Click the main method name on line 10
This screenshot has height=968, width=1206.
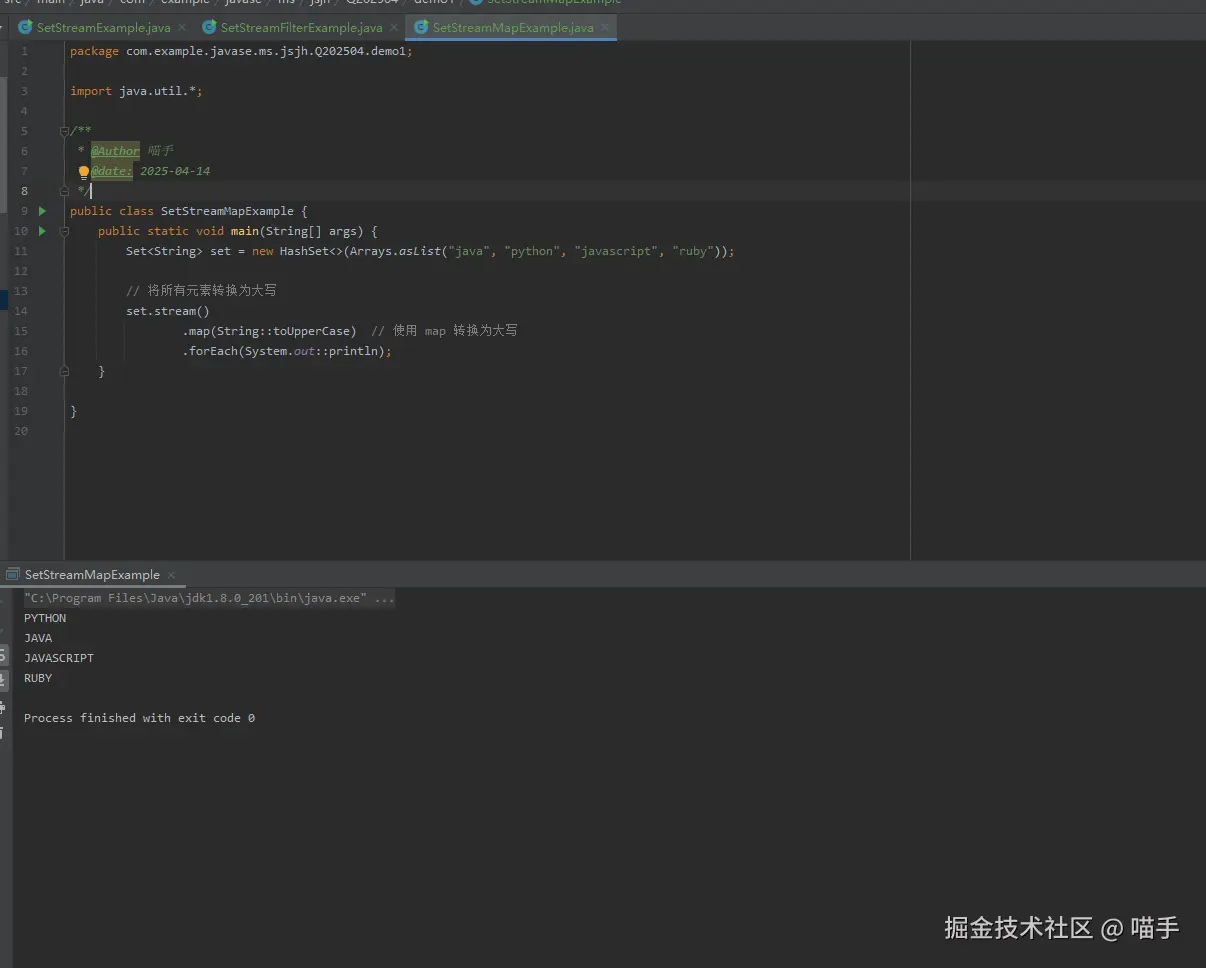(x=245, y=231)
